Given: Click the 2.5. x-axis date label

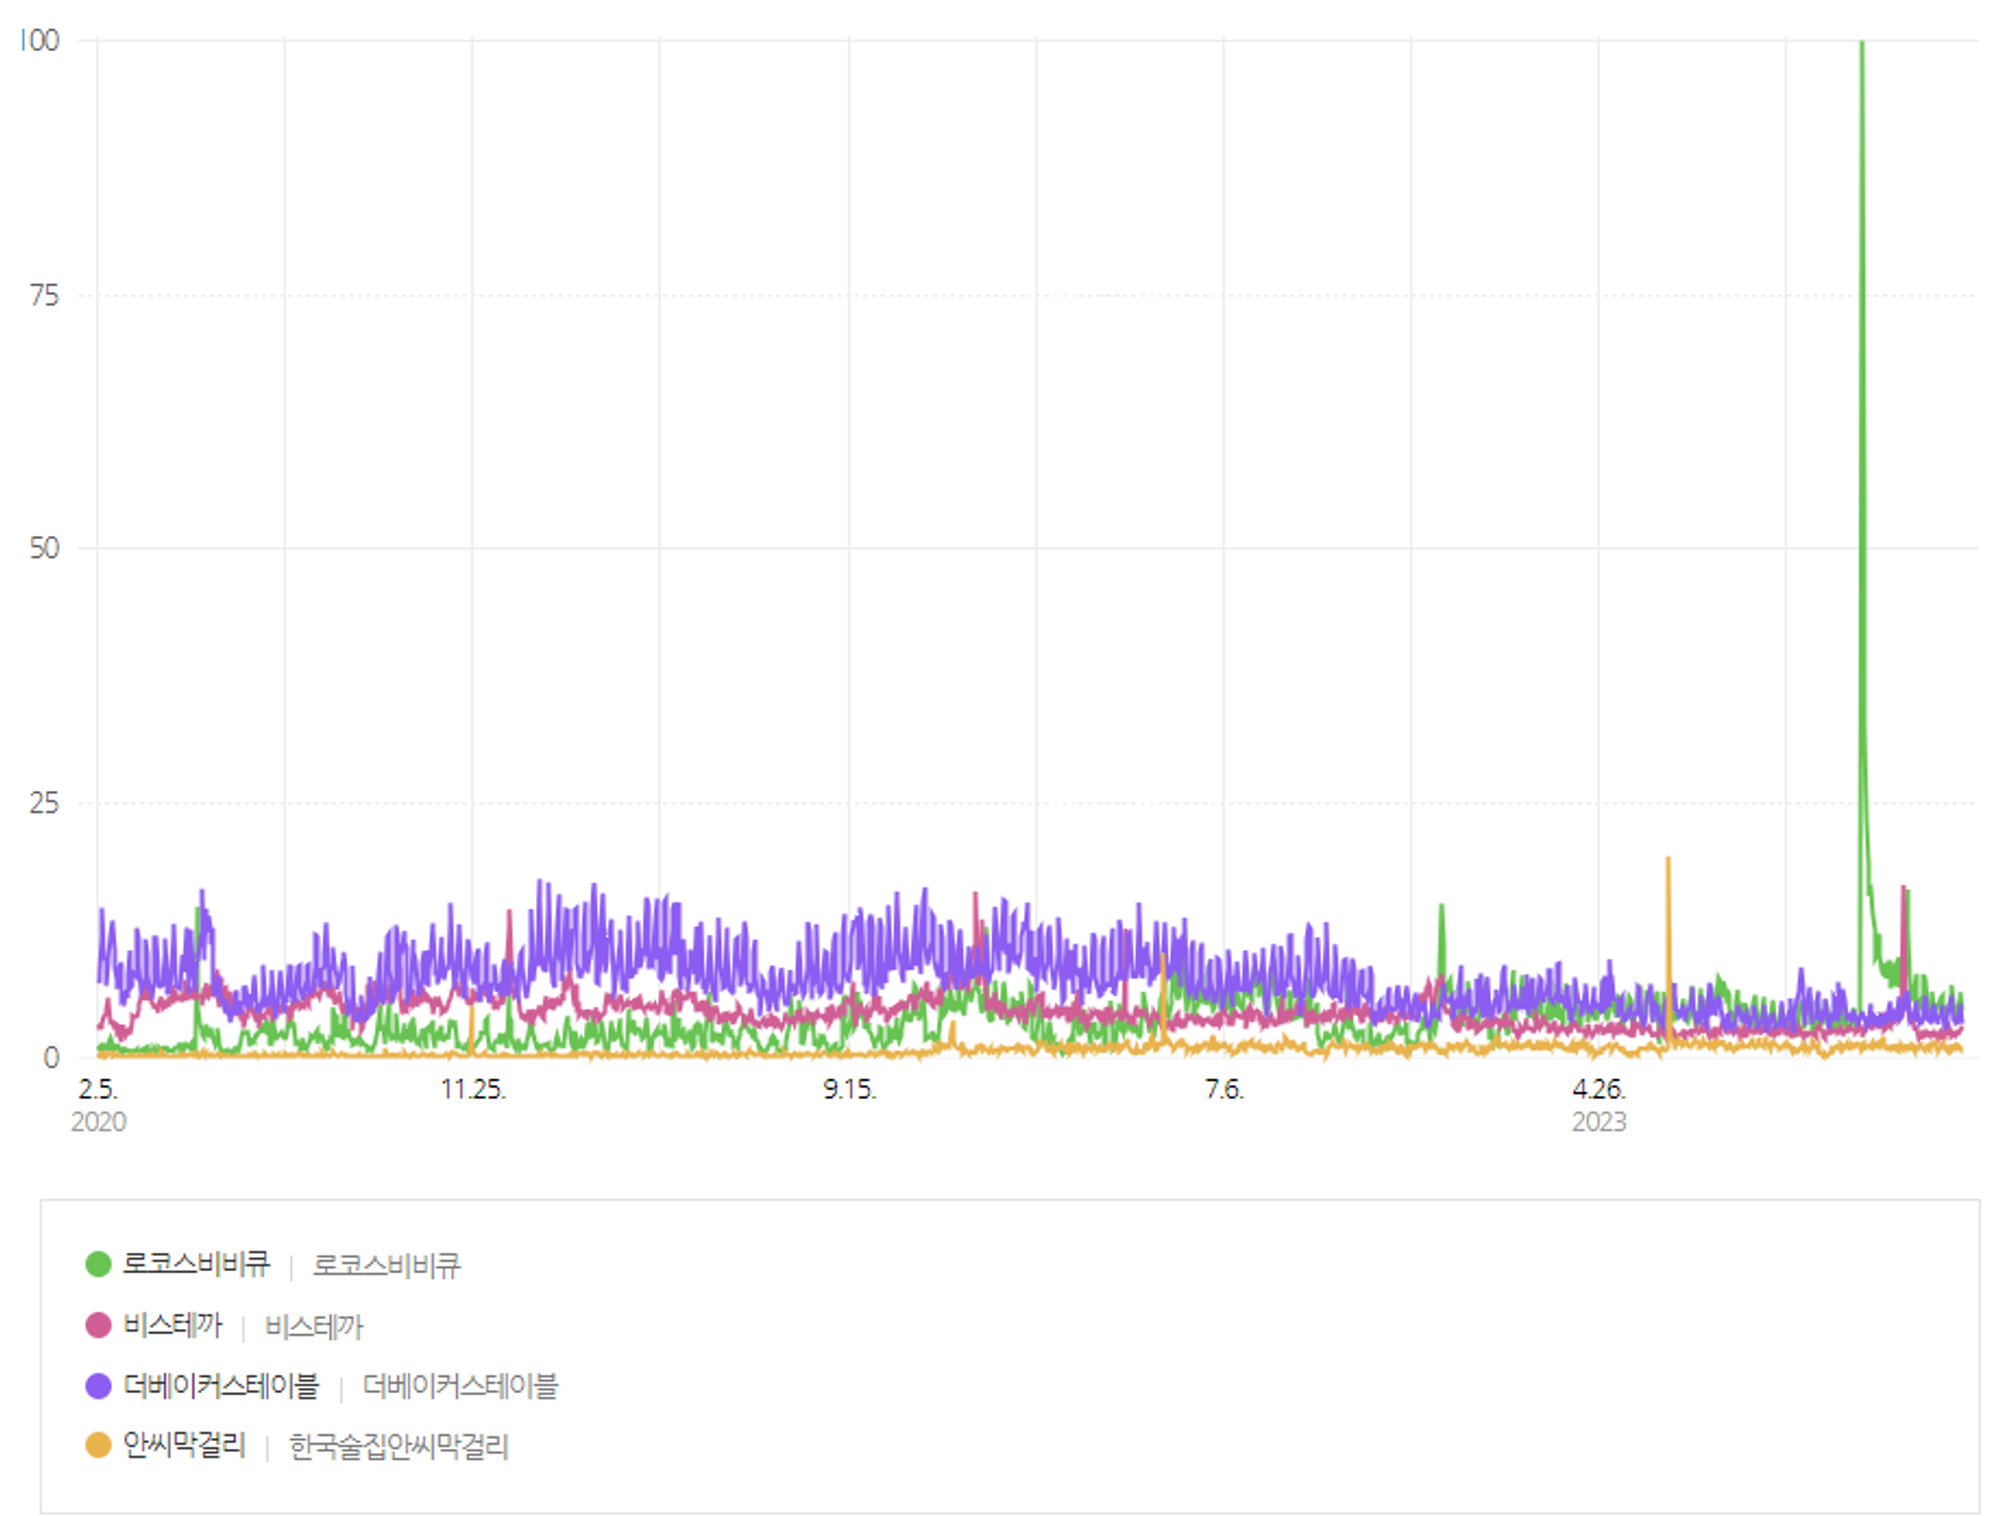Looking at the screenshot, I should [x=98, y=1089].
